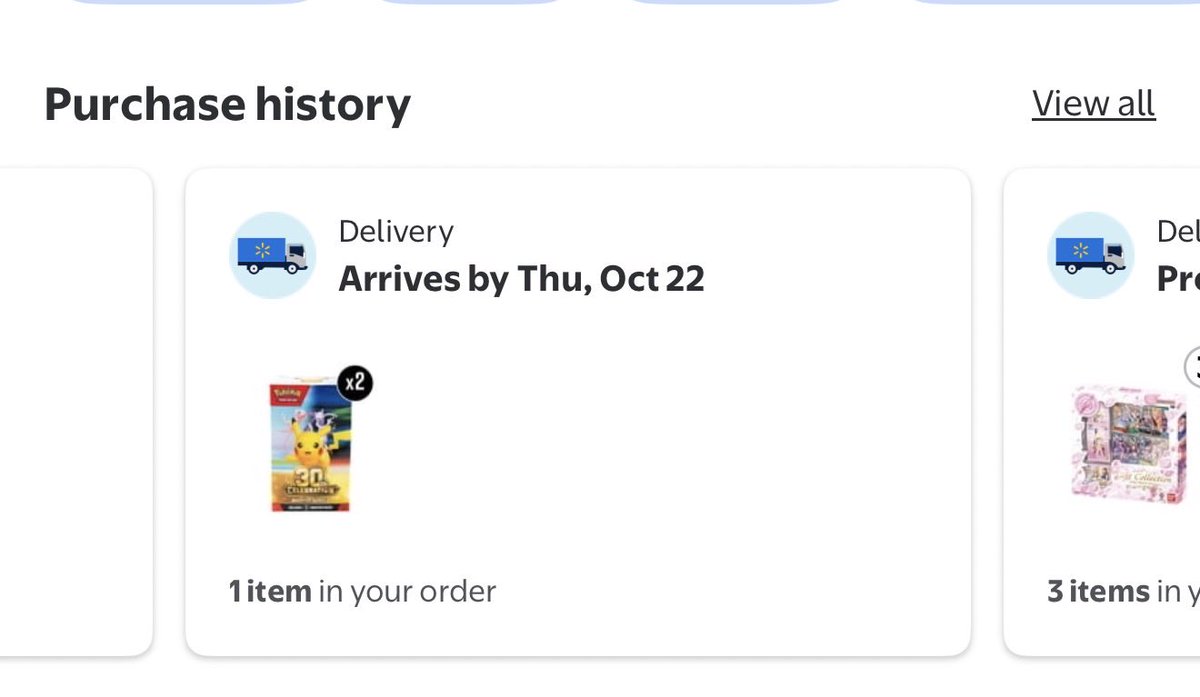Tap the 1 item in your order text
1200x697 pixels.
click(x=362, y=591)
